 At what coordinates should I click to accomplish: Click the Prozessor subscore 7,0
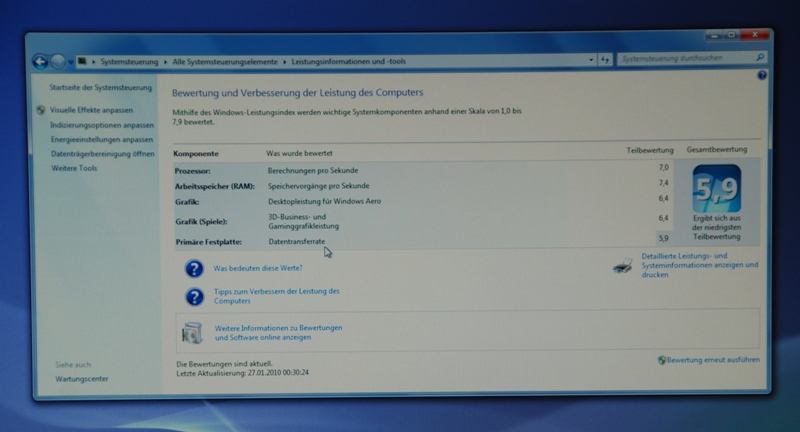click(663, 167)
